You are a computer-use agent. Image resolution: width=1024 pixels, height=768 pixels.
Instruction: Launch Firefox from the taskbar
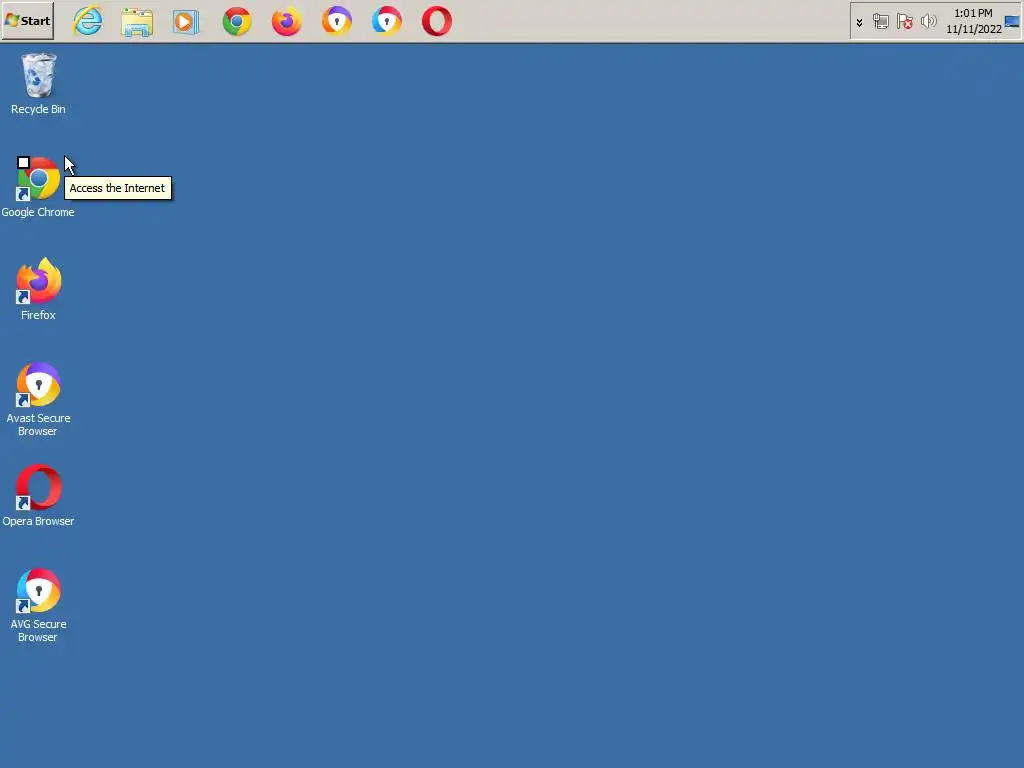tap(287, 22)
